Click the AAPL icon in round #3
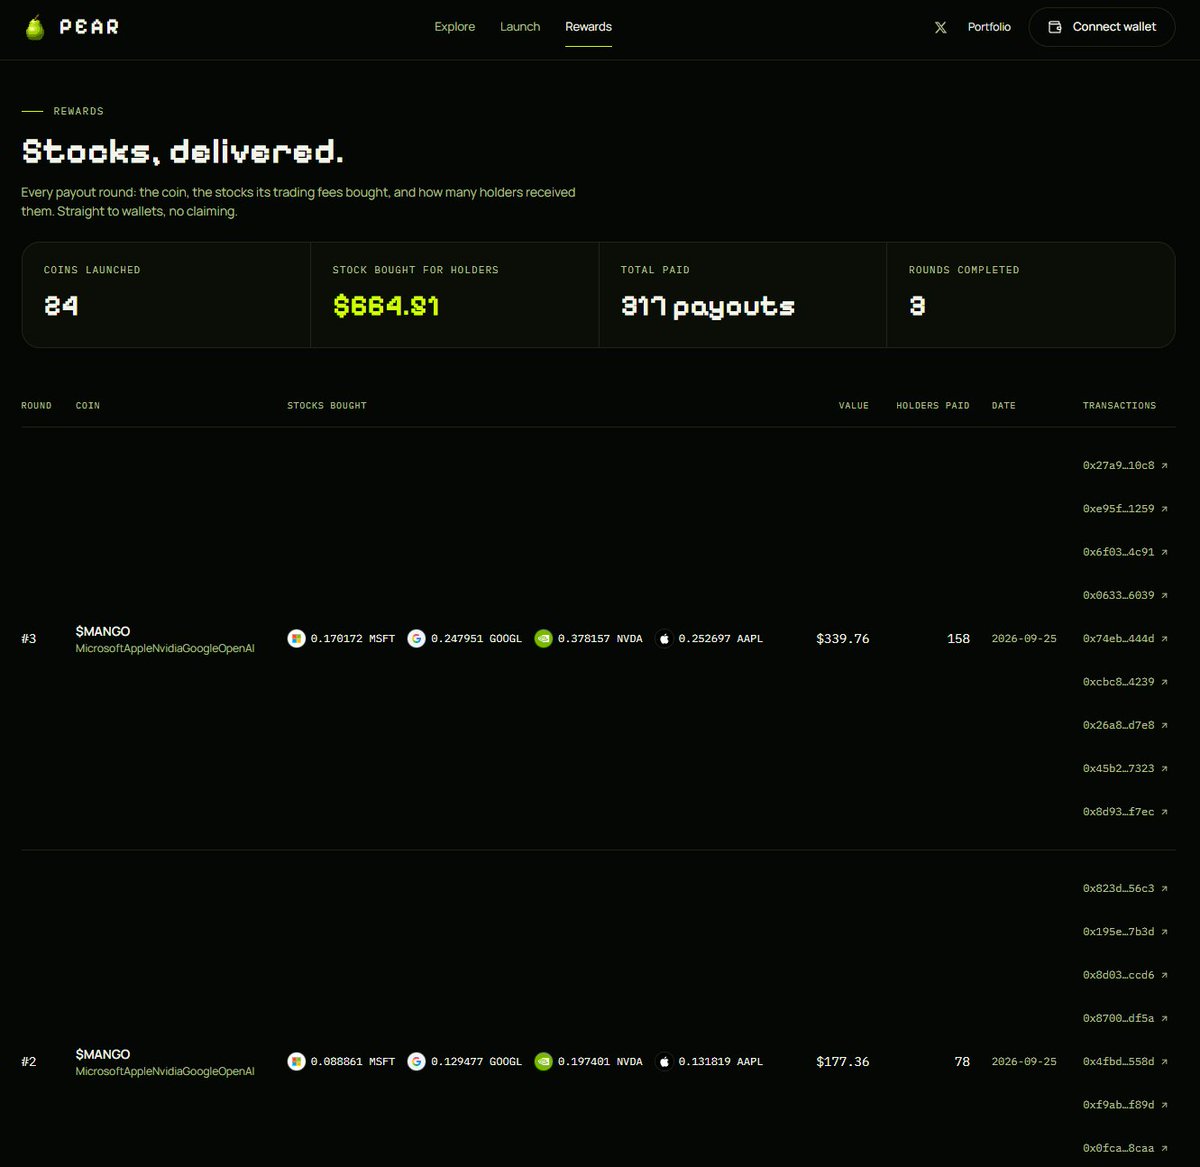The height and width of the screenshot is (1167, 1200). pos(664,638)
